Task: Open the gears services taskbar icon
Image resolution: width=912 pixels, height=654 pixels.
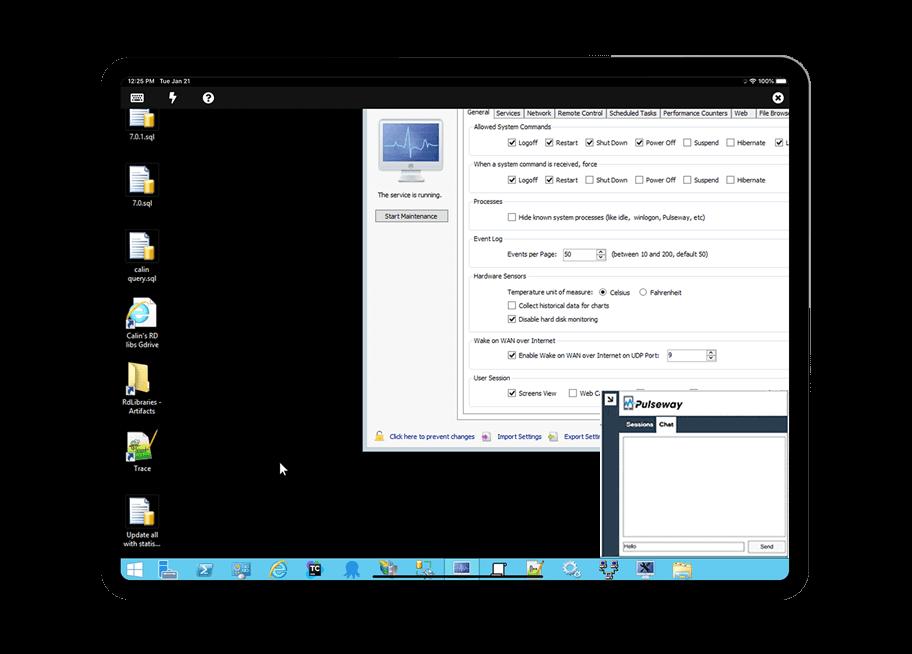Action: tap(572, 570)
